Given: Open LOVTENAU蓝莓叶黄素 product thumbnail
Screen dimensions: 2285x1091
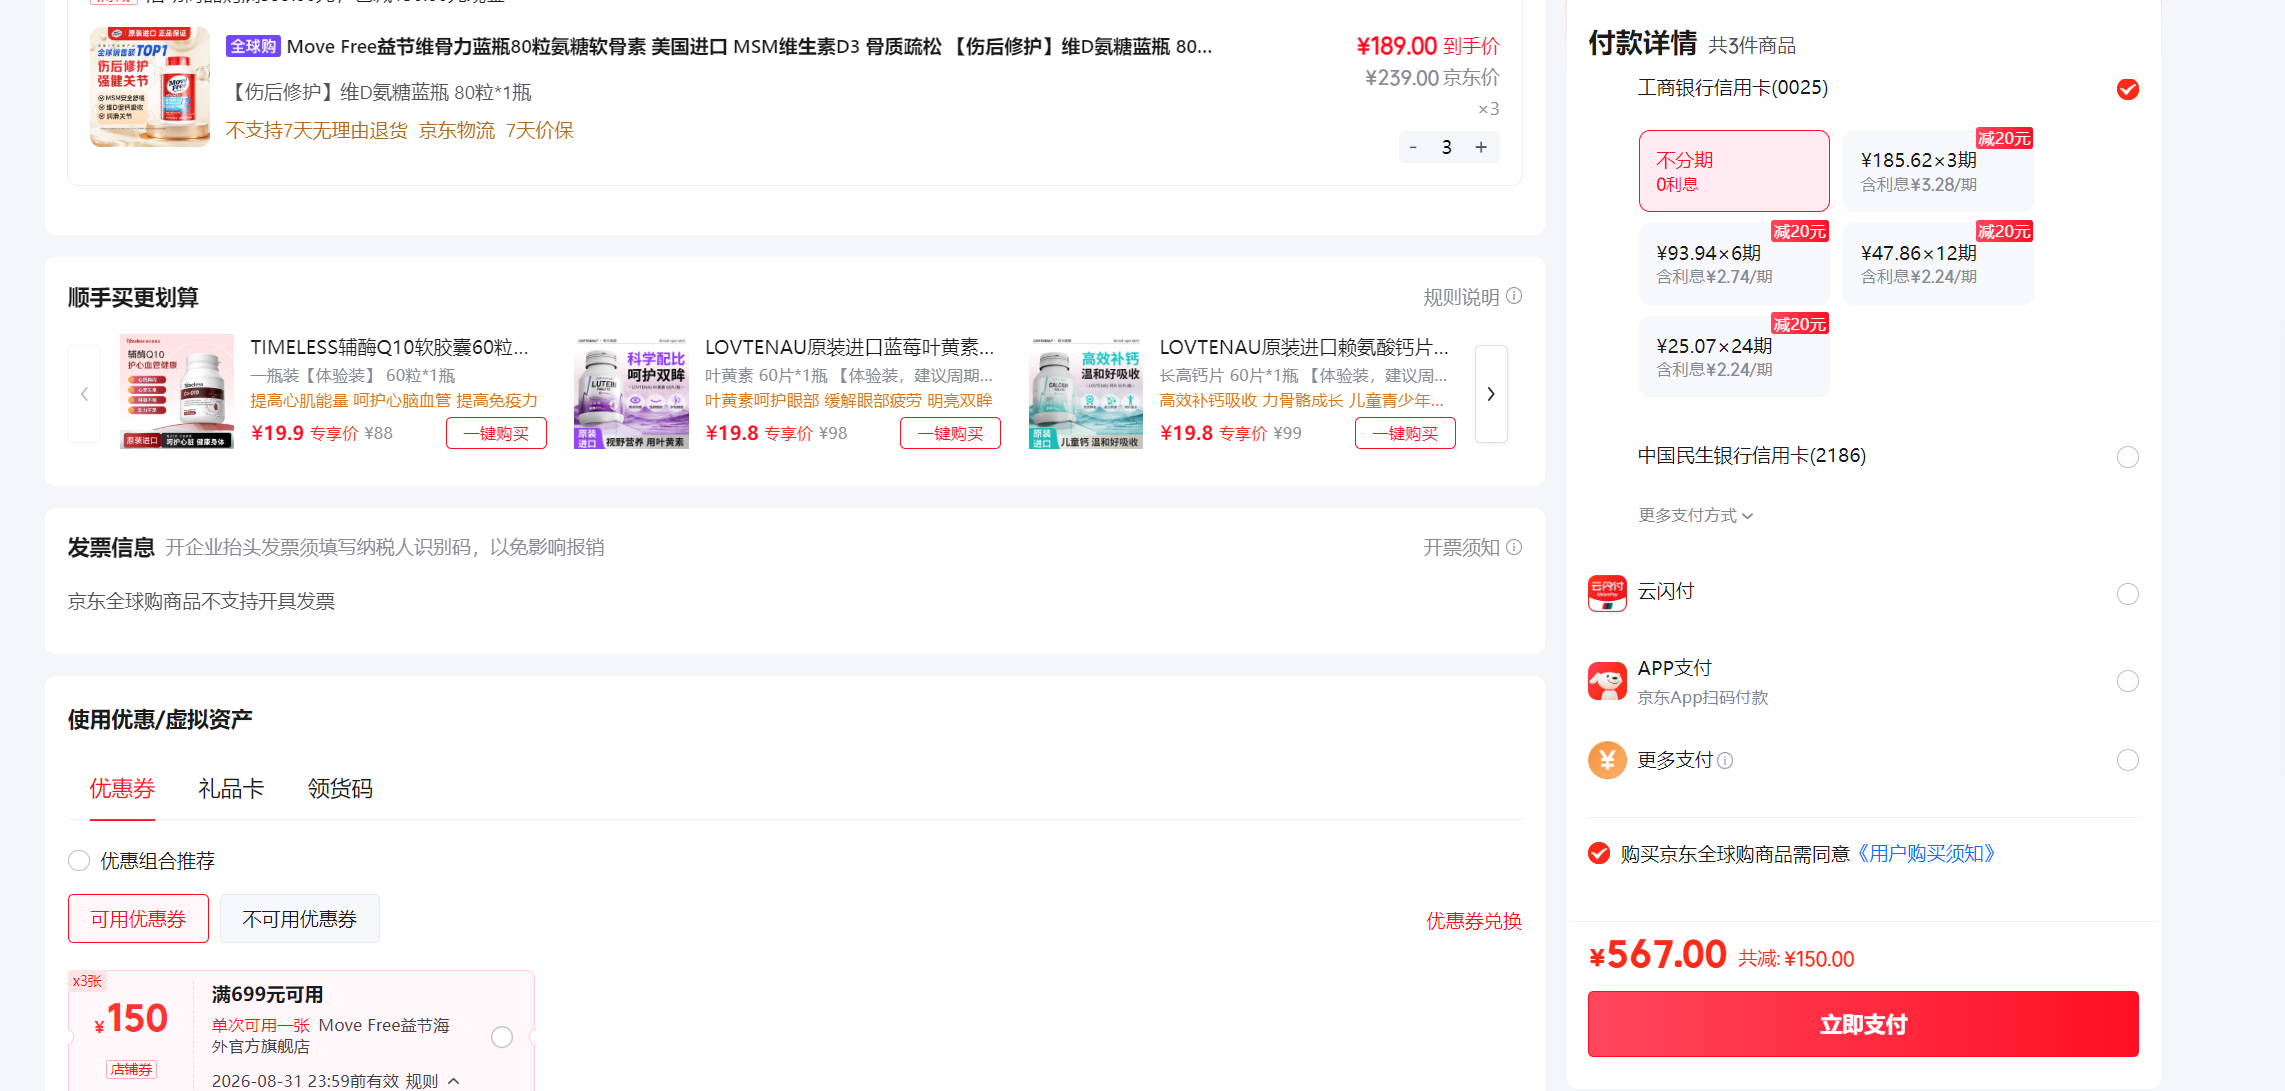Looking at the screenshot, I should pos(631,391).
